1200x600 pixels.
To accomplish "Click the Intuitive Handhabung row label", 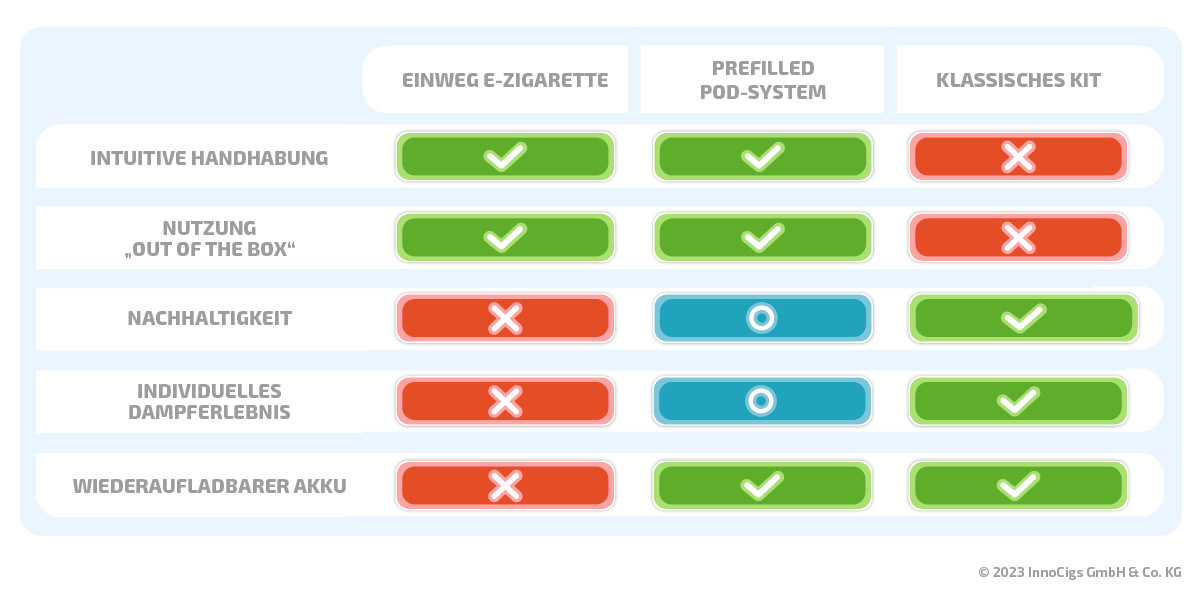I will tap(209, 158).
